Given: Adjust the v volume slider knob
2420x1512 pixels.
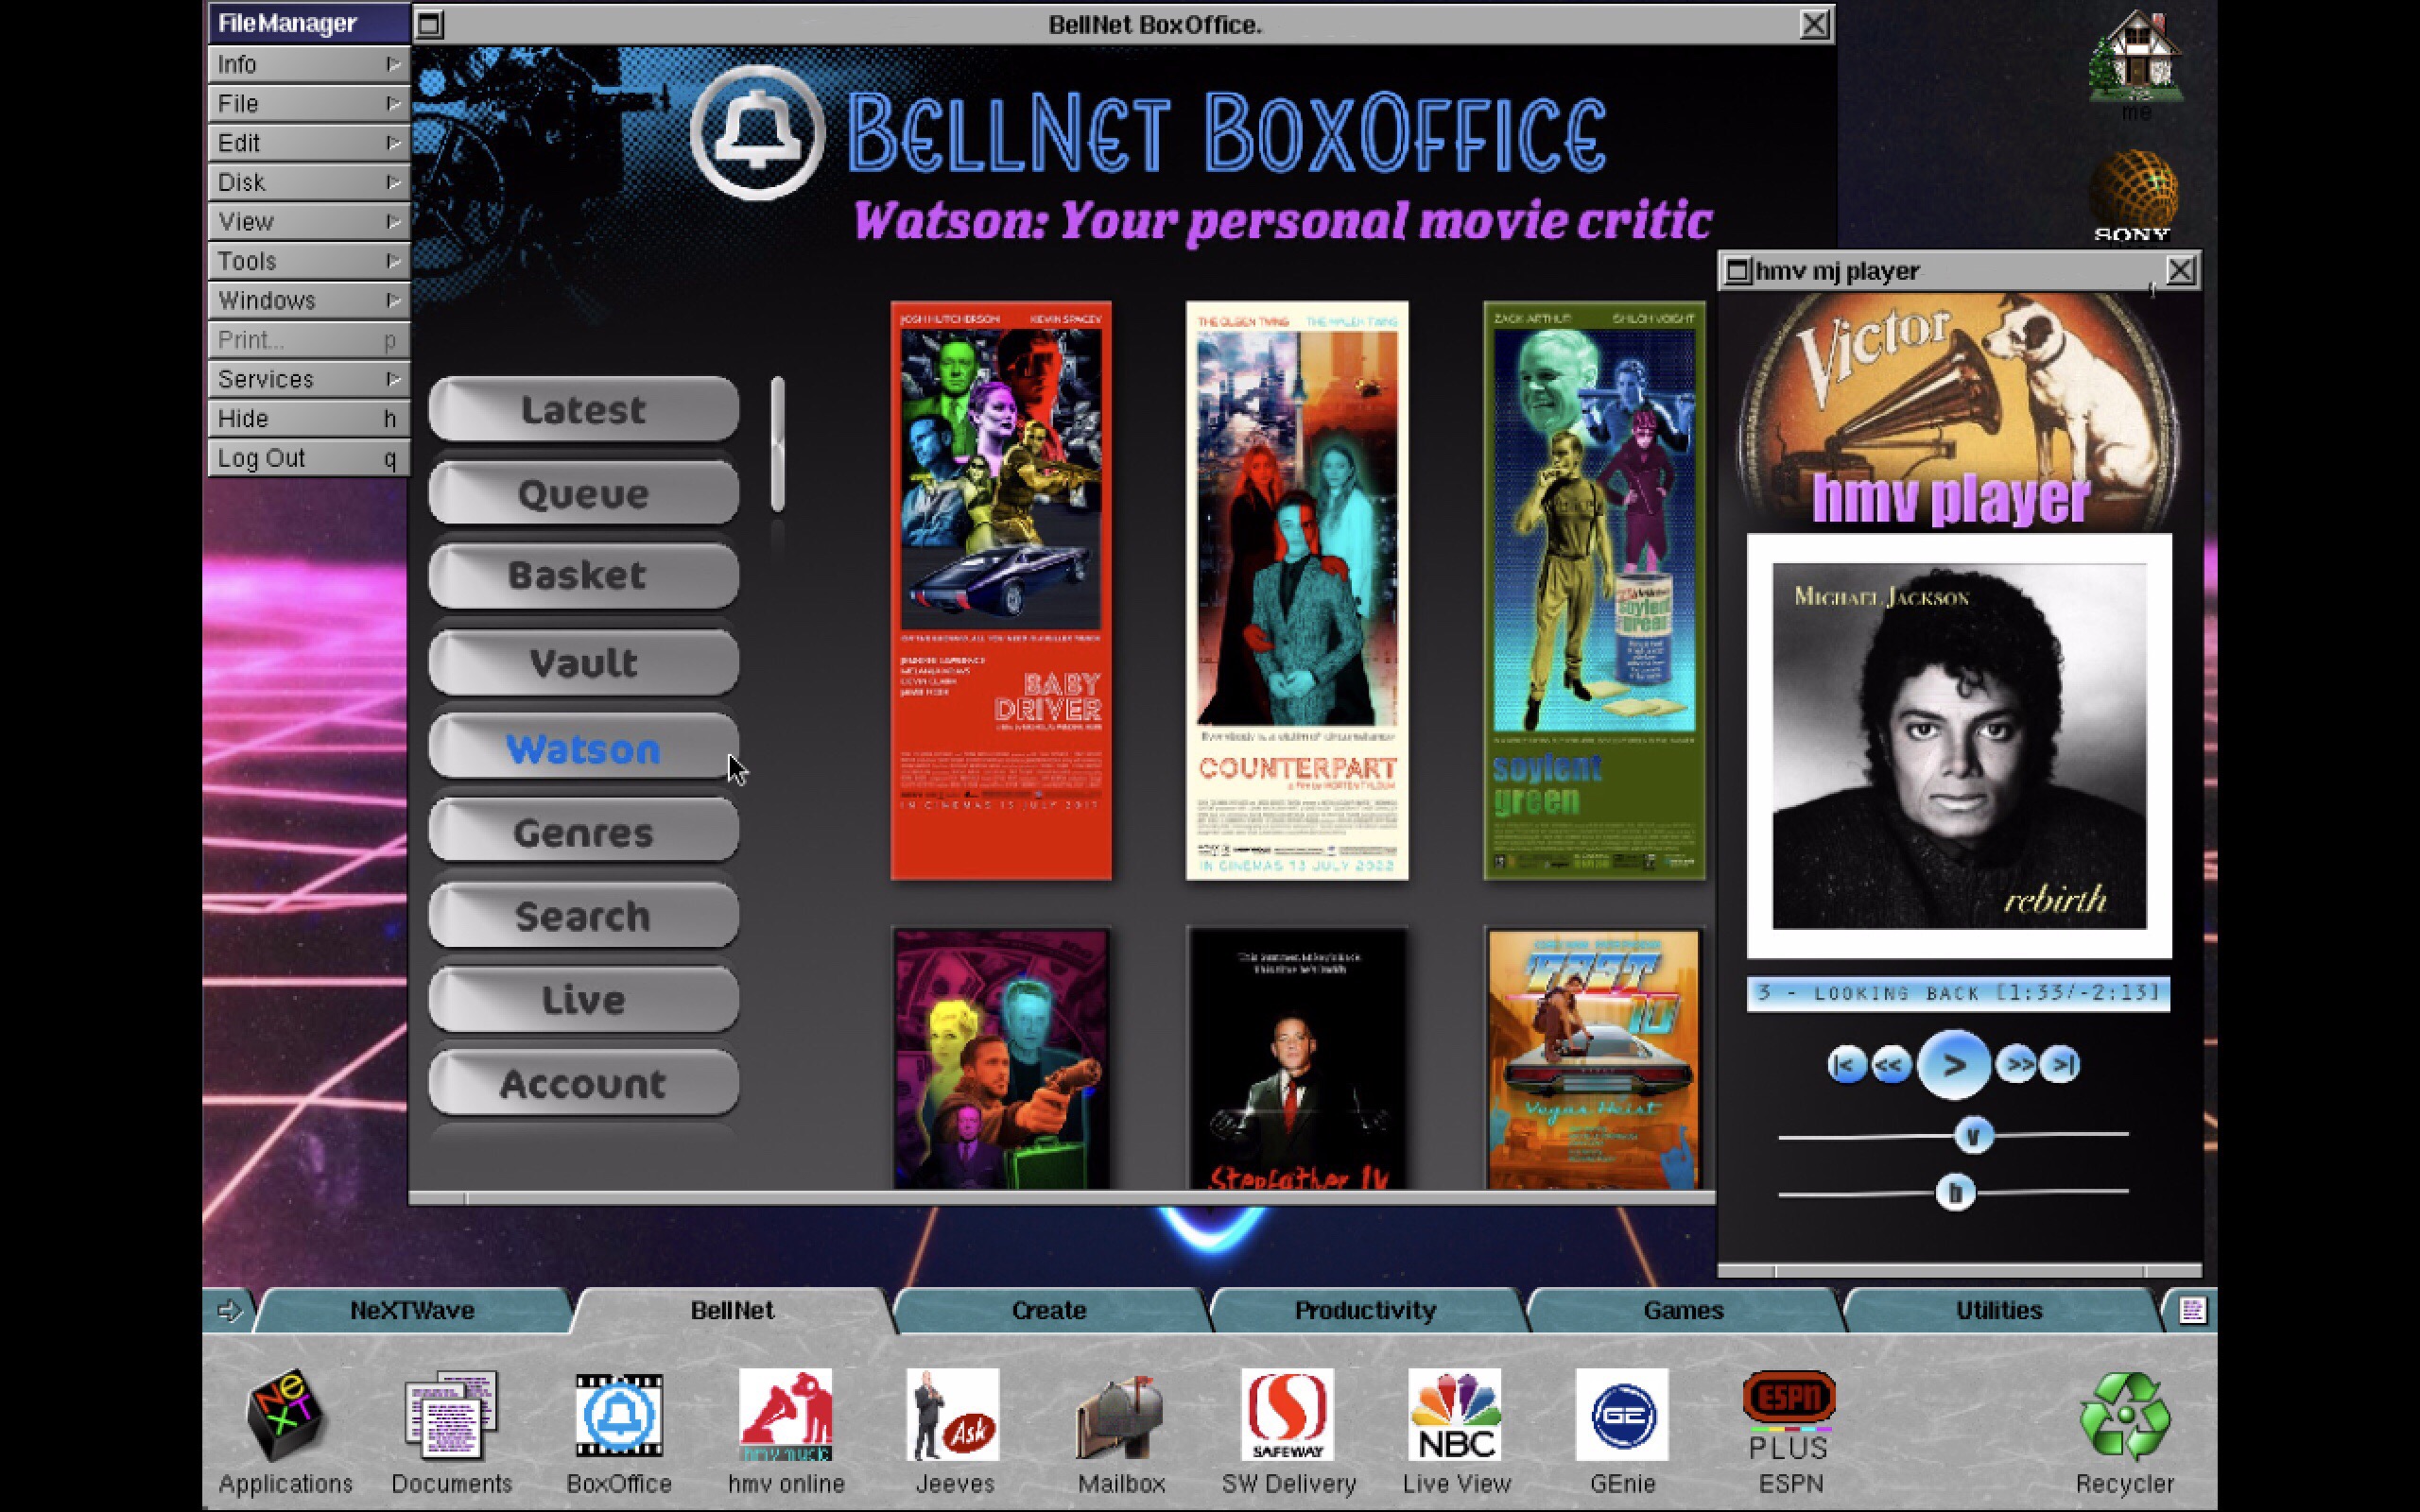Looking at the screenshot, I should (1973, 1135).
